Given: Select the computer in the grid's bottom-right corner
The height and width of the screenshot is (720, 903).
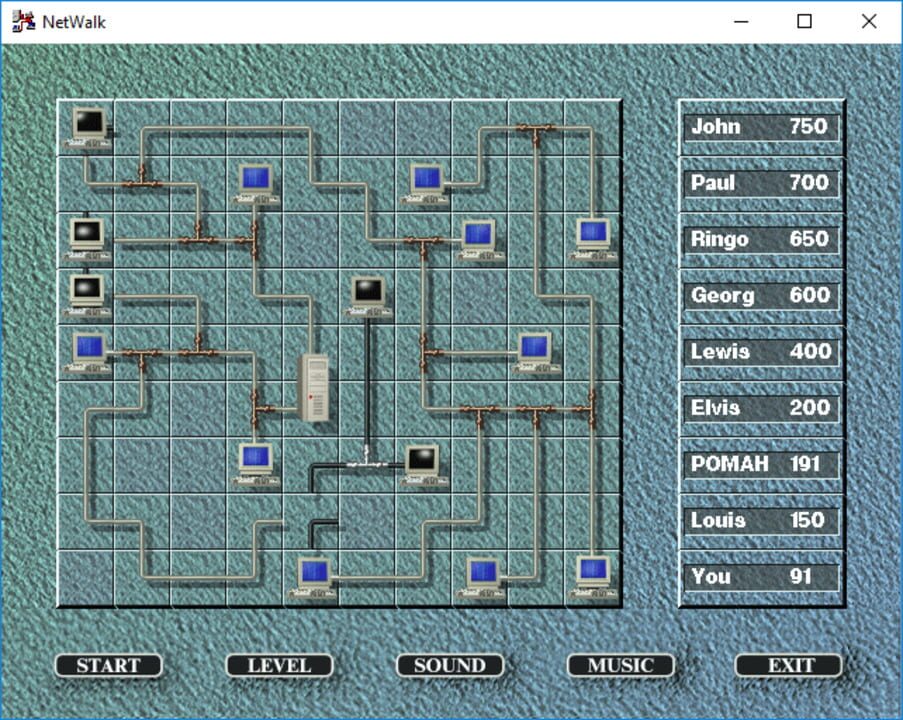Looking at the screenshot, I should coord(593,573).
